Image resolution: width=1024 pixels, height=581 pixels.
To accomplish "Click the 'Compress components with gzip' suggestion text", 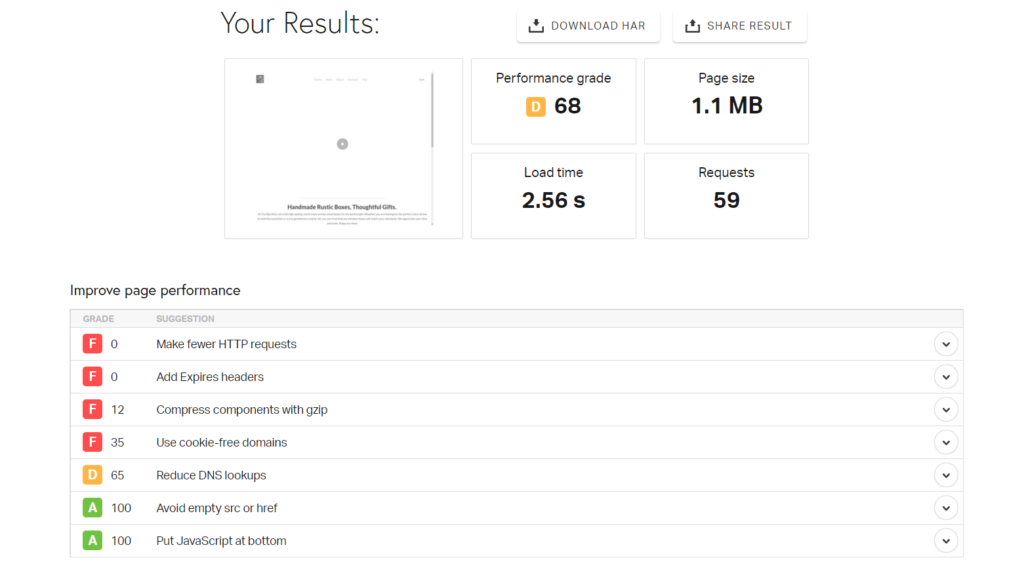I will tap(242, 410).
